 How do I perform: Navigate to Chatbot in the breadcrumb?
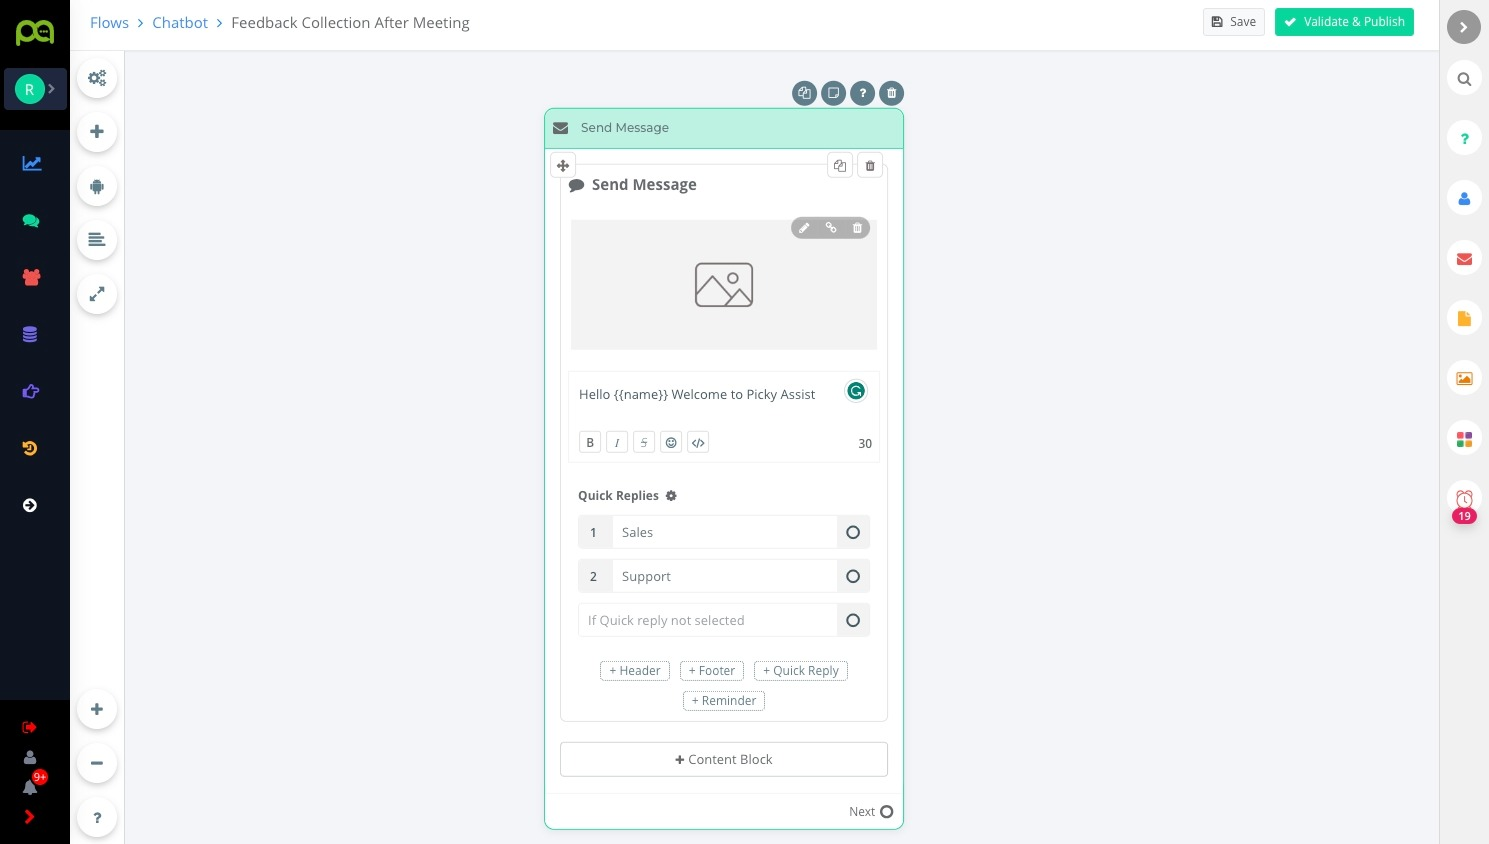(x=180, y=23)
